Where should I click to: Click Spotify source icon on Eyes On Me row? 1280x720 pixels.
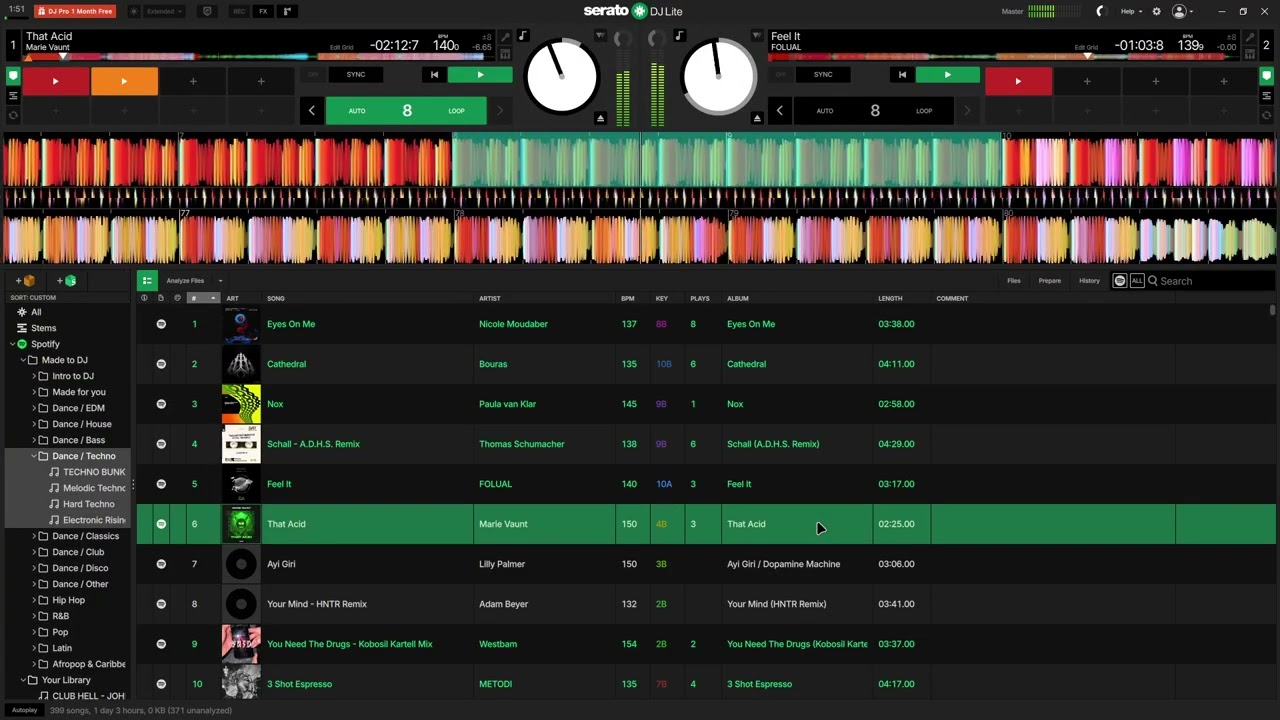point(161,324)
